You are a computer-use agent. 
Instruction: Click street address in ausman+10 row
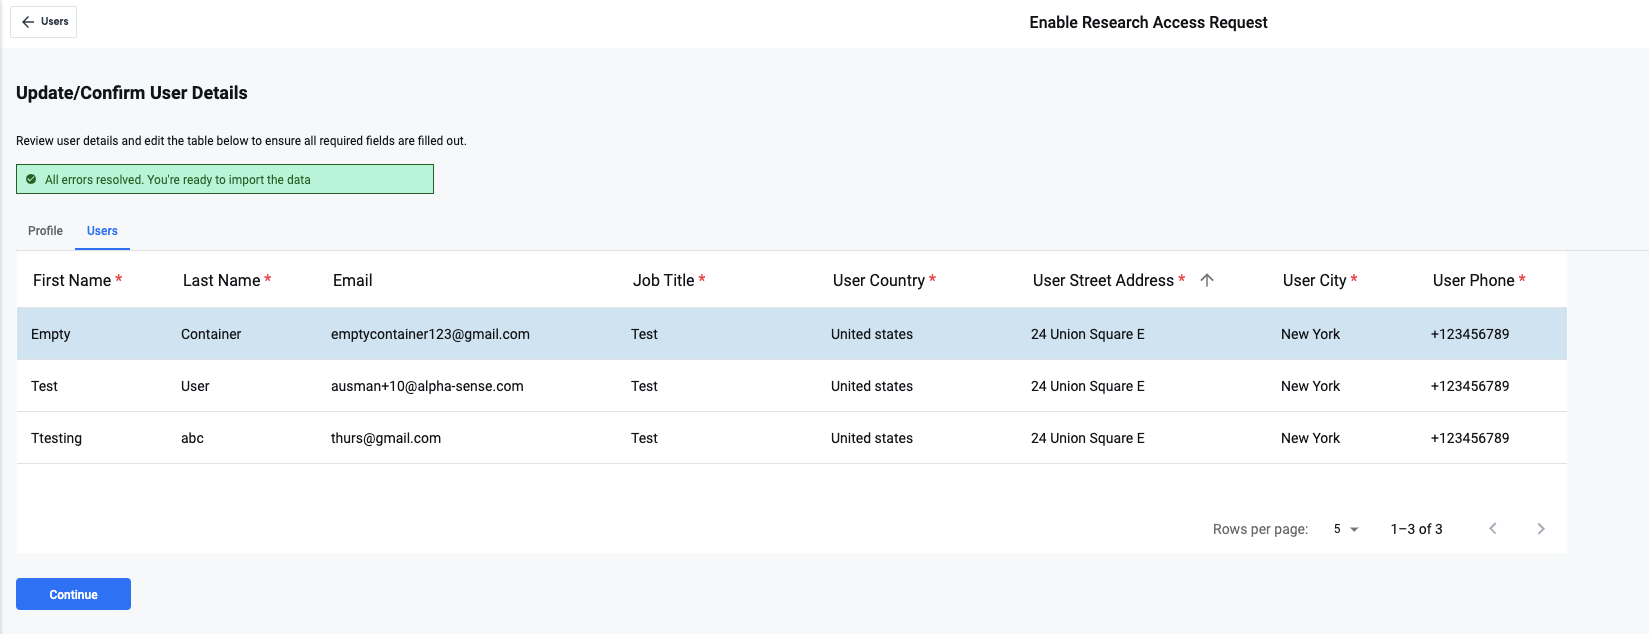tap(1088, 386)
